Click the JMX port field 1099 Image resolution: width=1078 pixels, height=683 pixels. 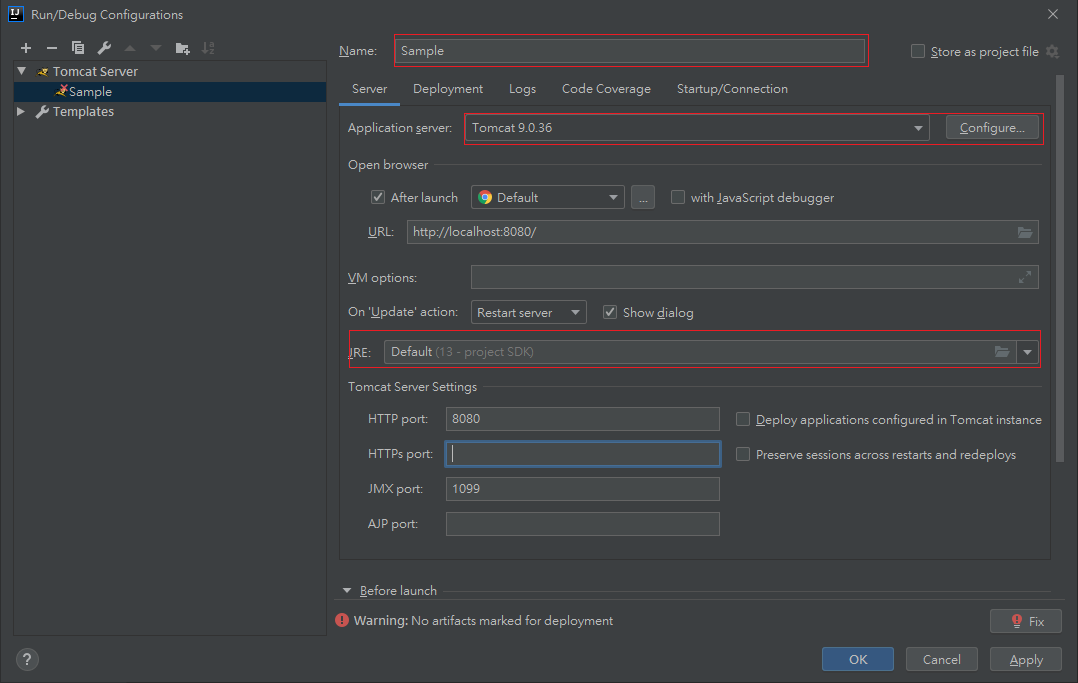(x=582, y=489)
